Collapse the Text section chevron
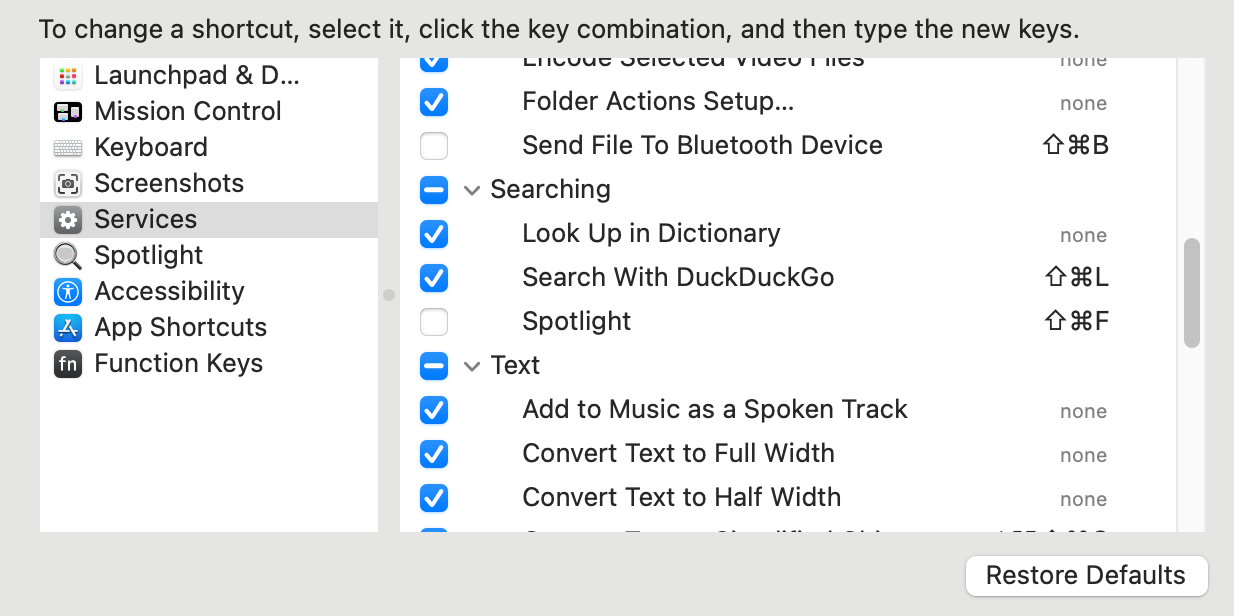The height and width of the screenshot is (616, 1234). coord(472,366)
